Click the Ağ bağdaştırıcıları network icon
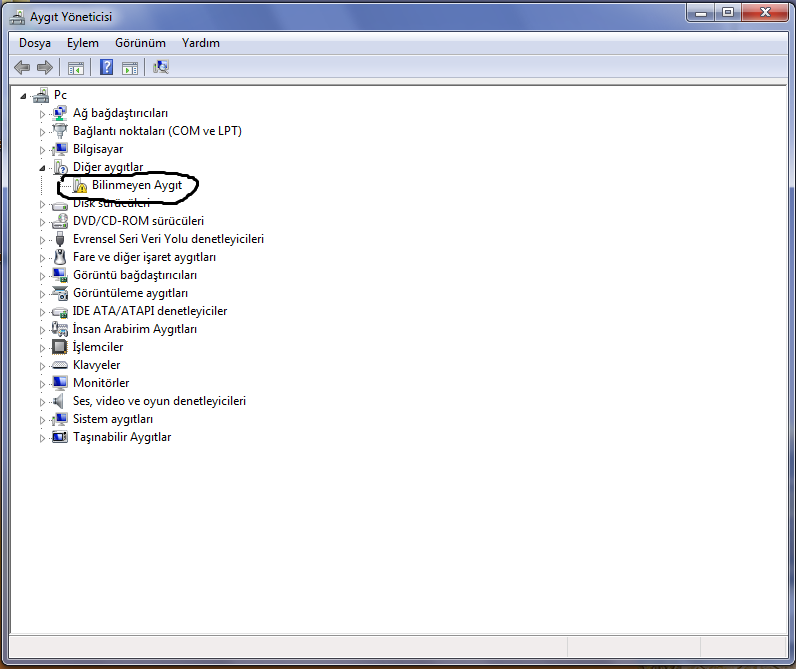This screenshot has height=669, width=796. (x=60, y=113)
